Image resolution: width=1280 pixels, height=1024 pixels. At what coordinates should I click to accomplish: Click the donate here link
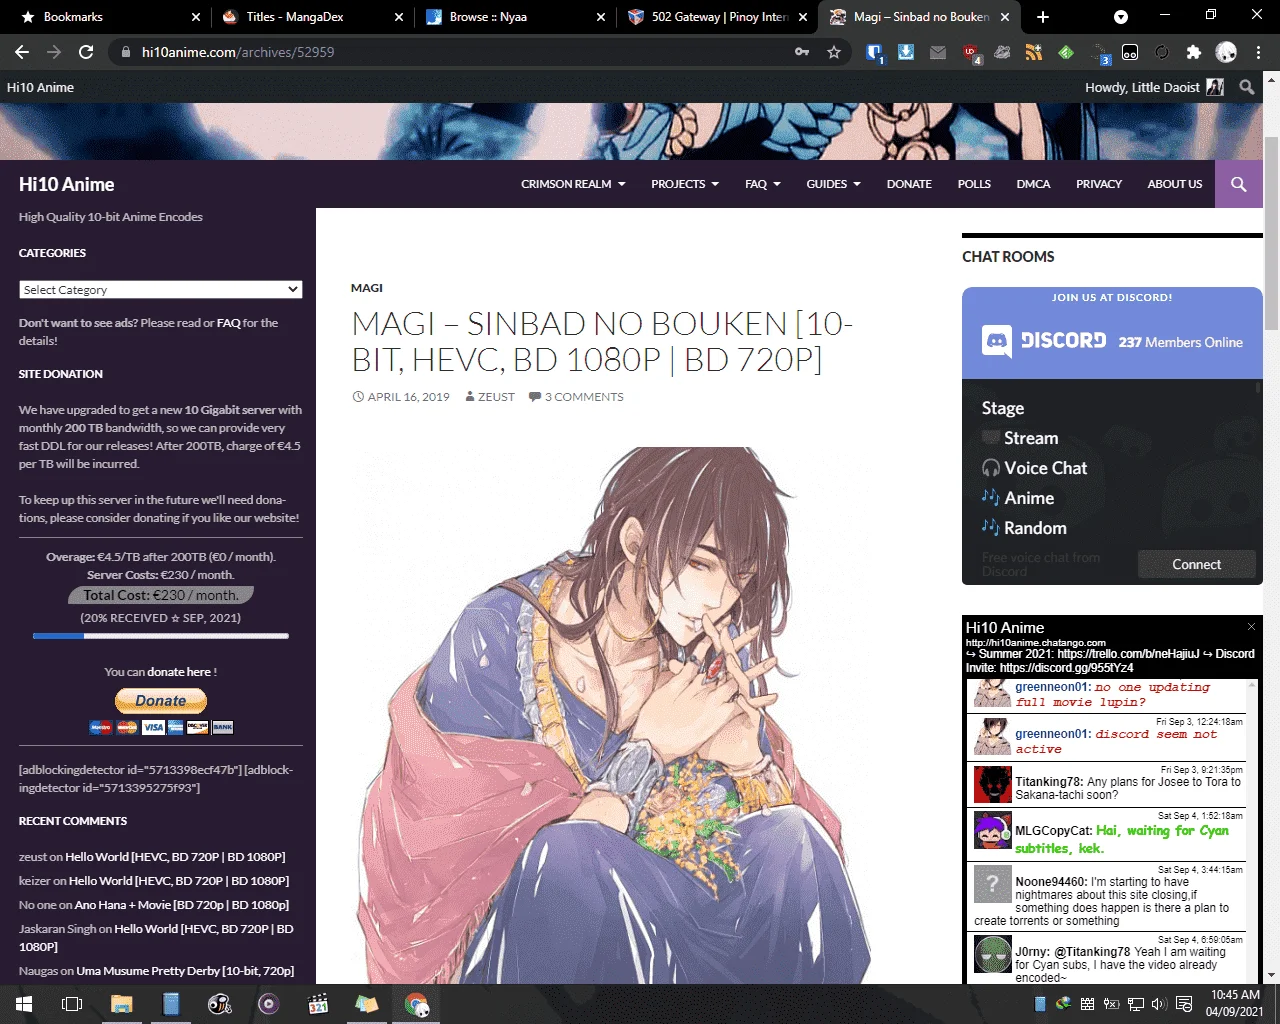tap(179, 672)
